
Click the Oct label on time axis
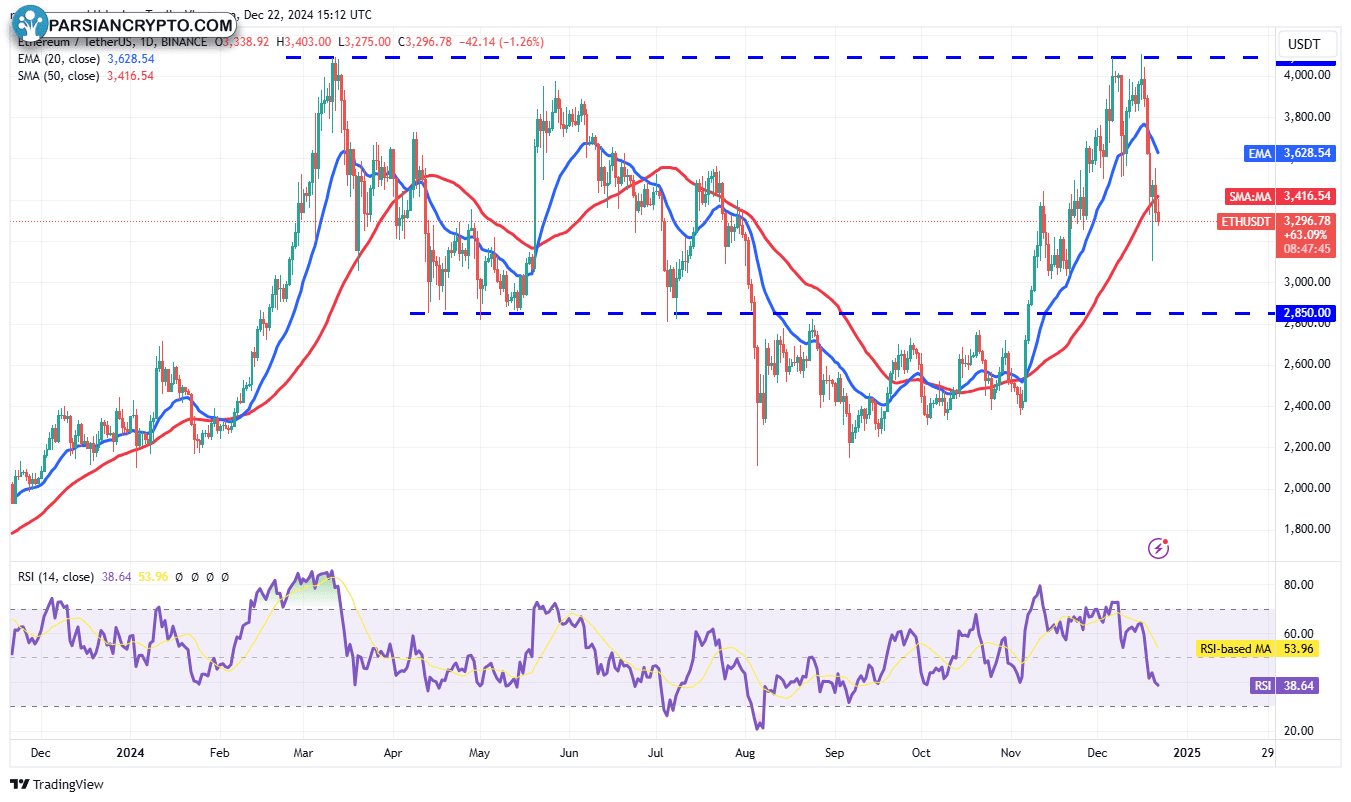[922, 751]
